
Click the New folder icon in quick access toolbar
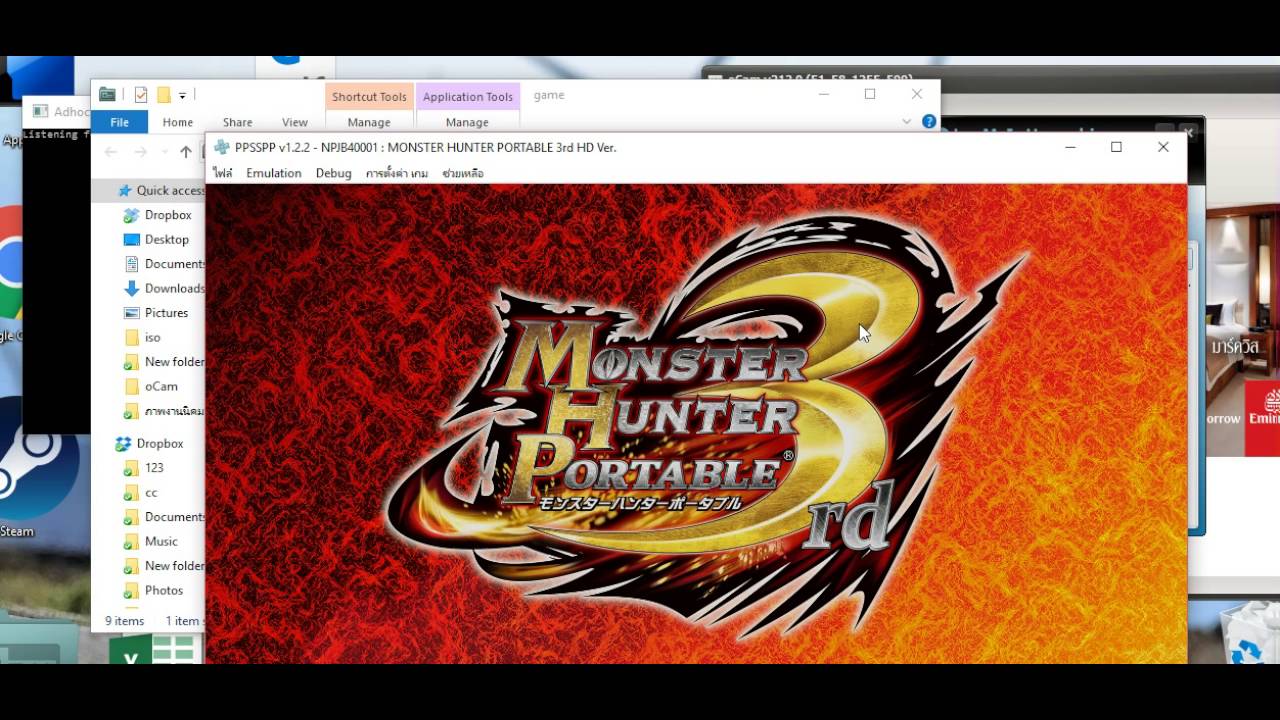[163, 95]
